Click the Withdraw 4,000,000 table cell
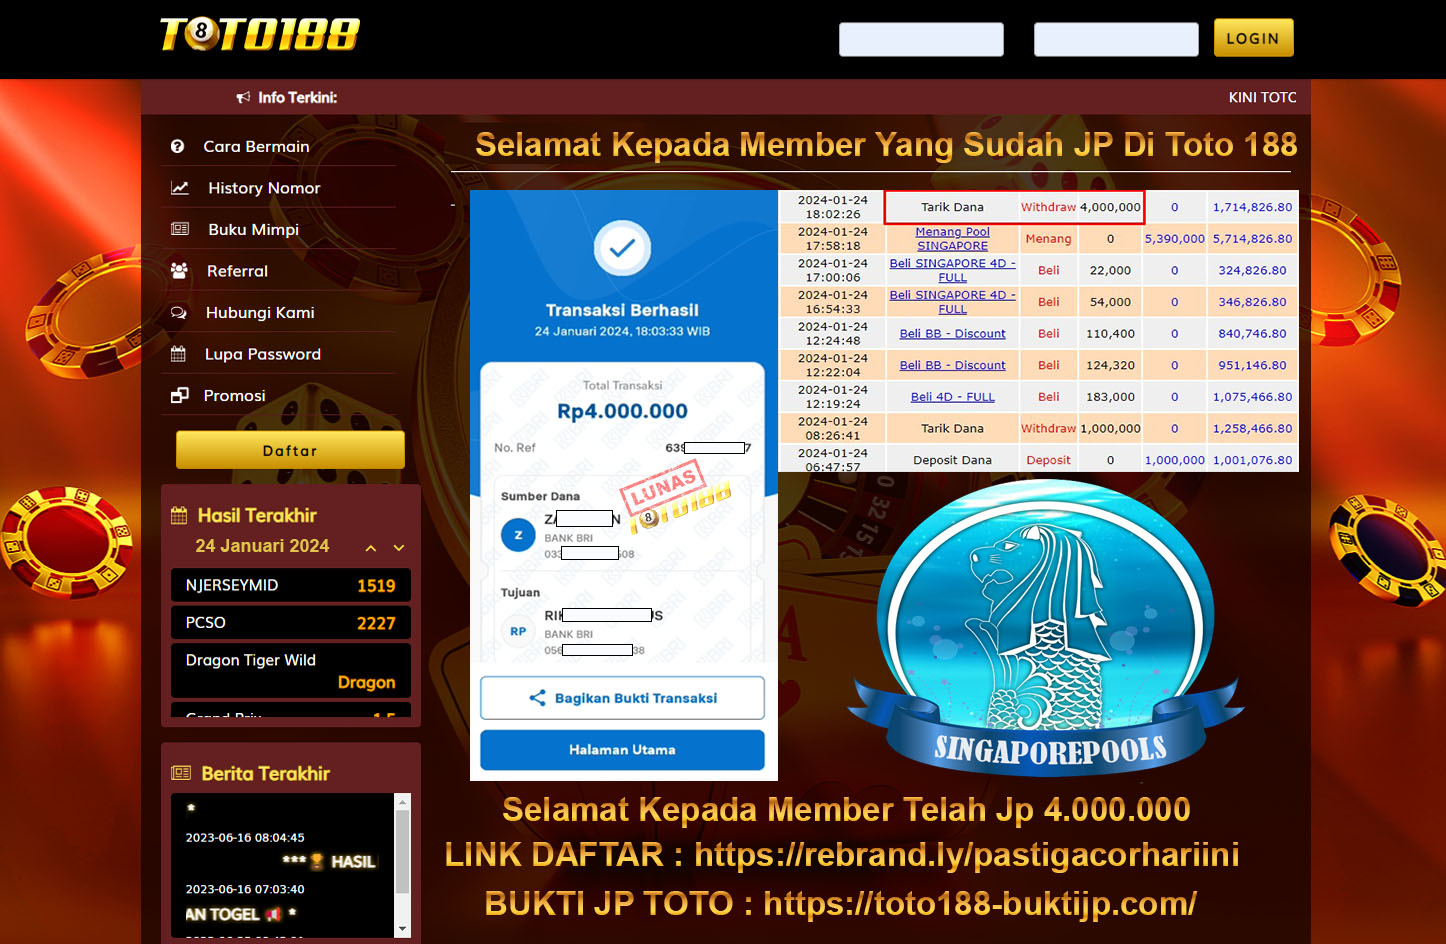 [x=1080, y=207]
